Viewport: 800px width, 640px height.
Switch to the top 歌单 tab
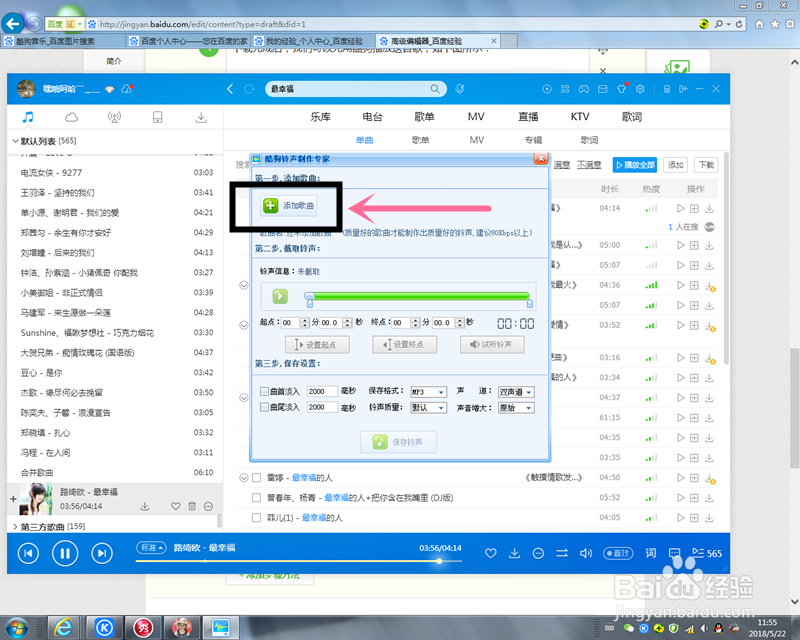click(x=424, y=117)
